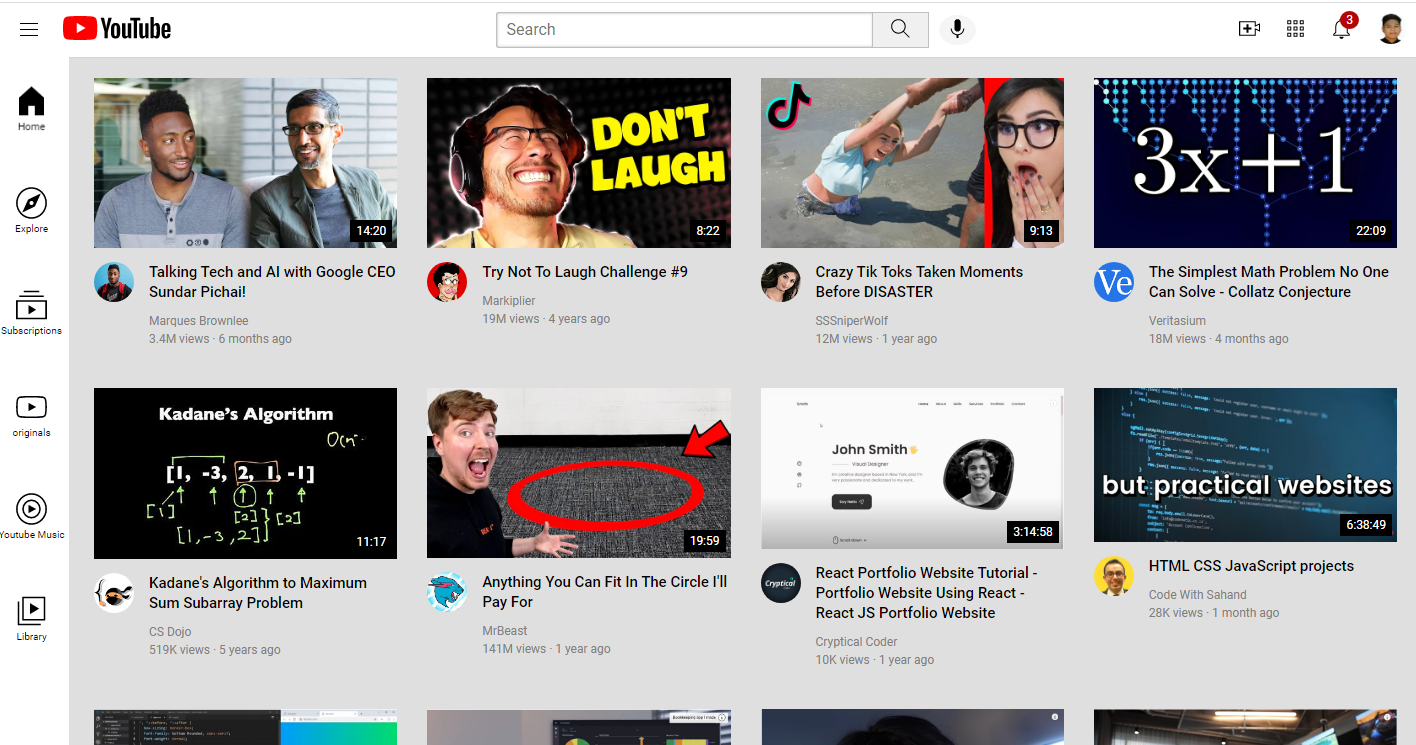Open Don't Laugh video thumbnail

click(x=579, y=163)
